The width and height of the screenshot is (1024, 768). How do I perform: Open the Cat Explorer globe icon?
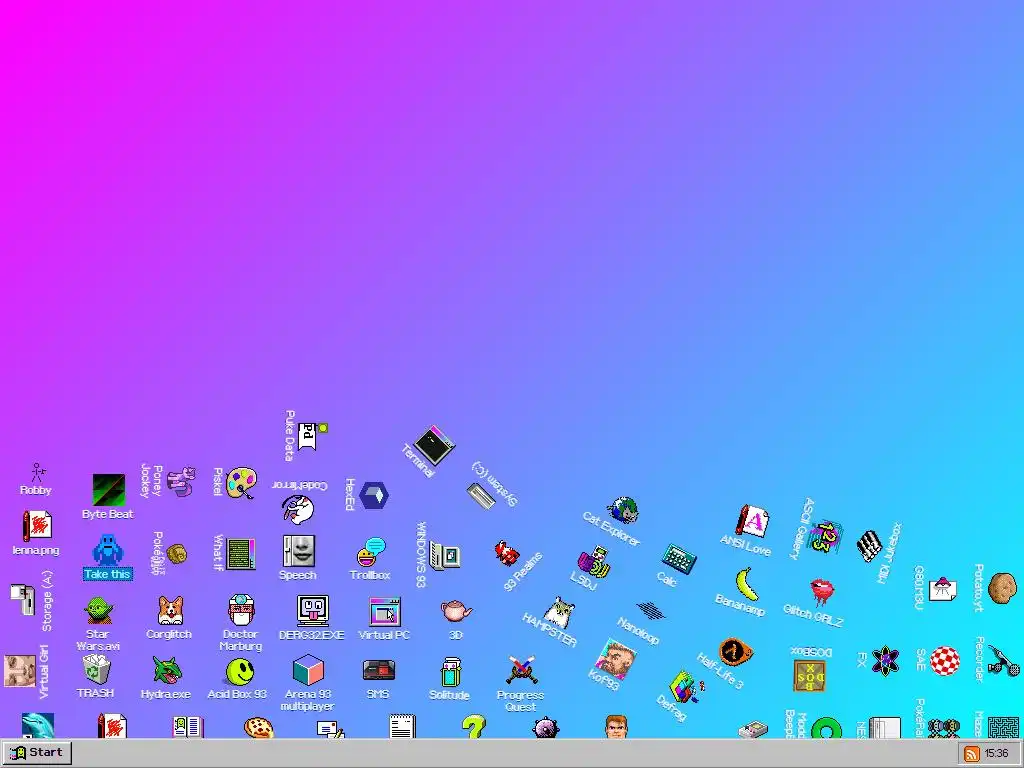(623, 510)
